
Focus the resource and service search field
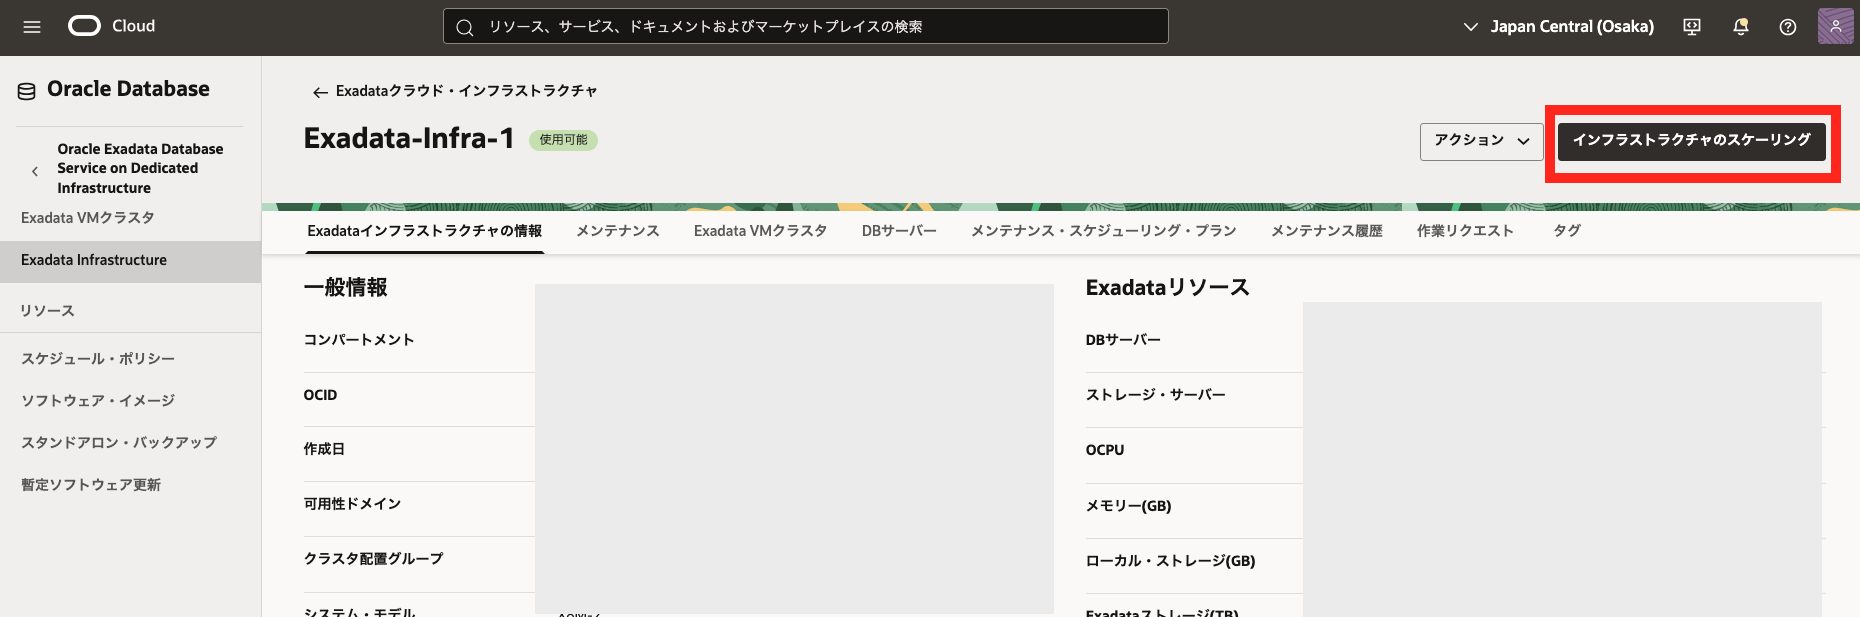pos(805,27)
